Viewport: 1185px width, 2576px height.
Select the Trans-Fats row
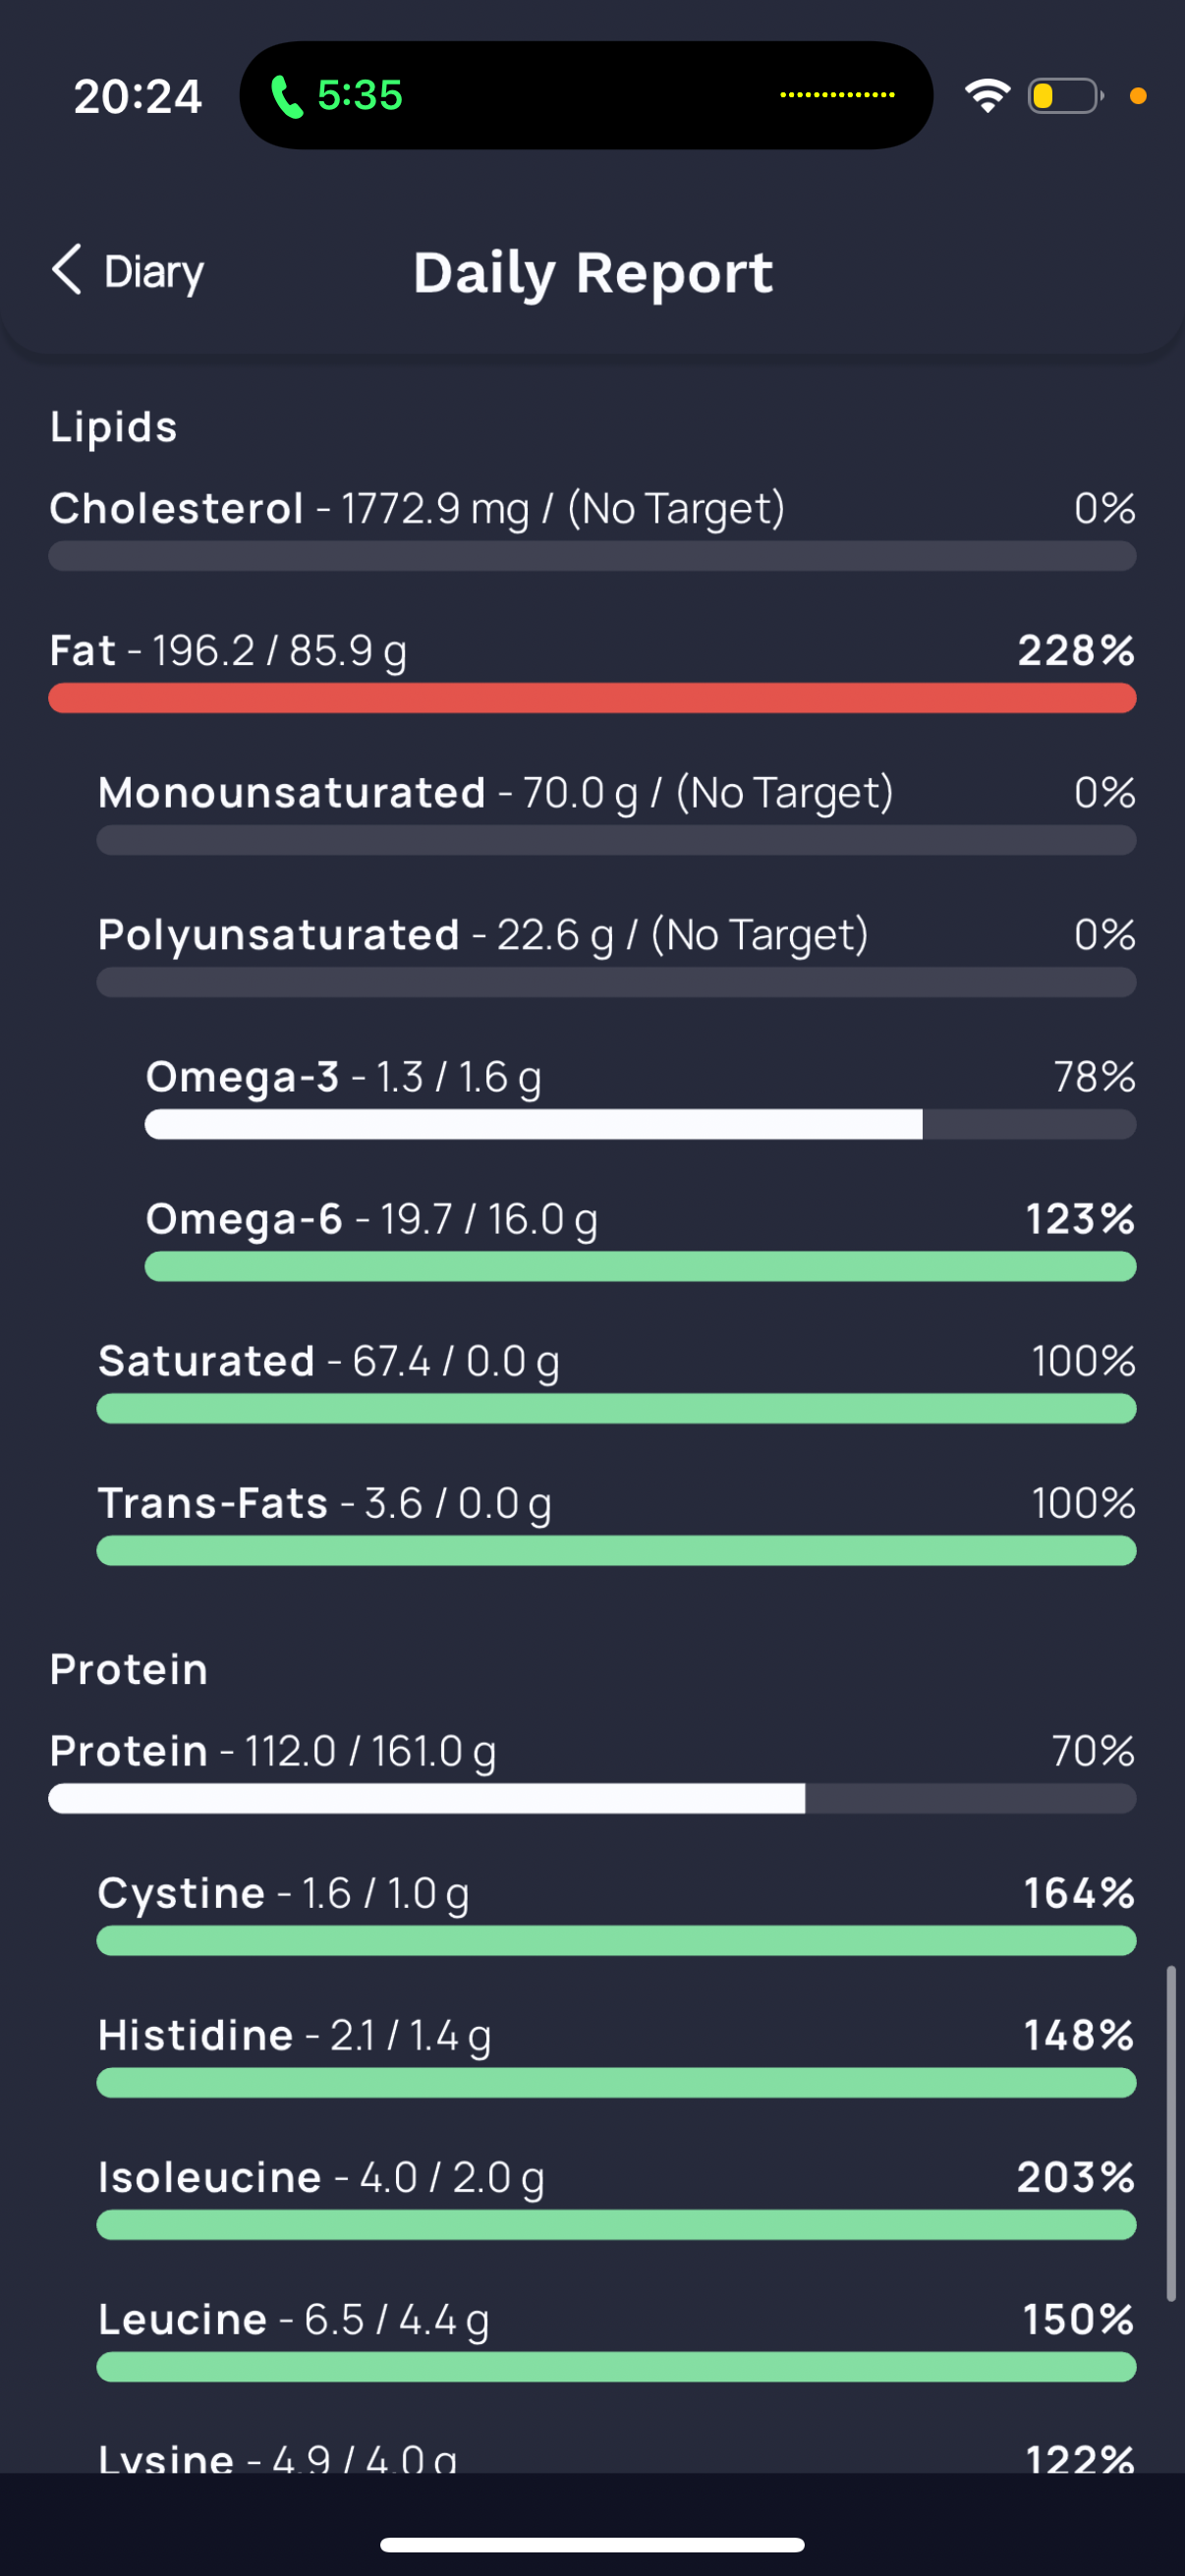tap(616, 1522)
